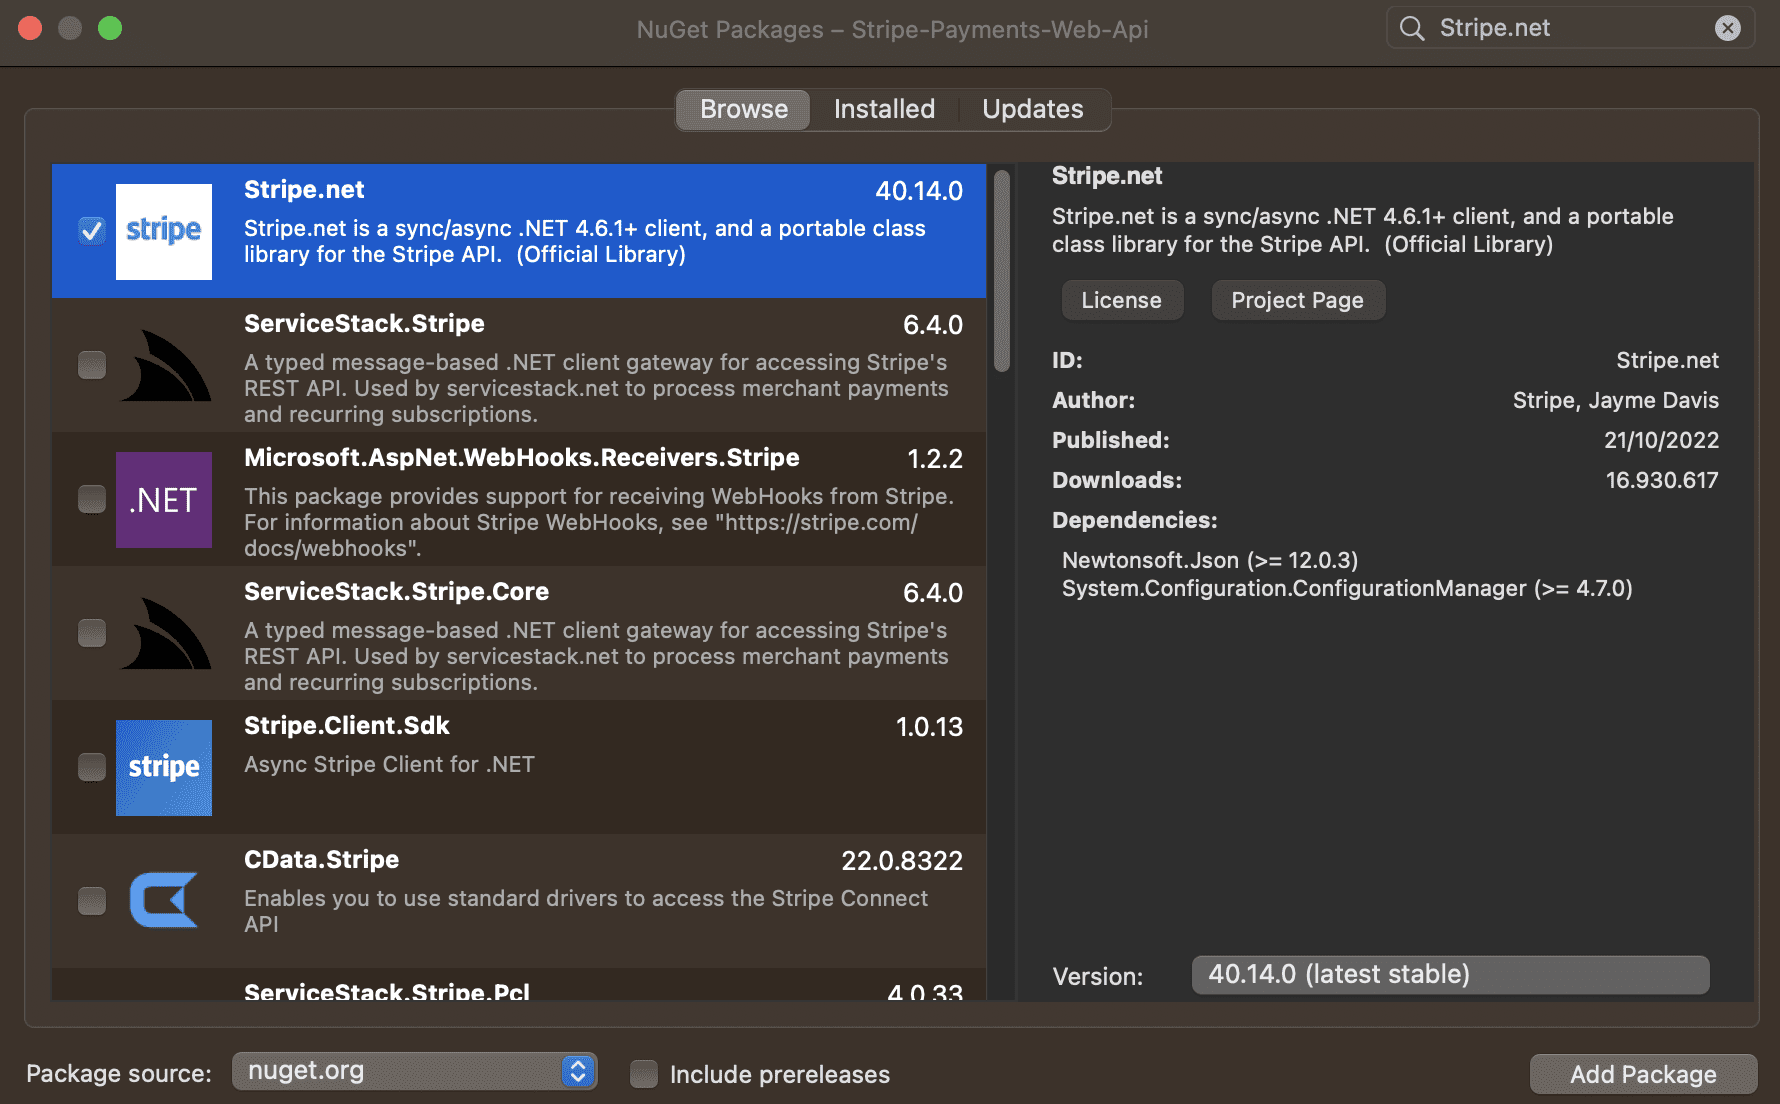Click version 1.0.13 in the list

point(929,727)
